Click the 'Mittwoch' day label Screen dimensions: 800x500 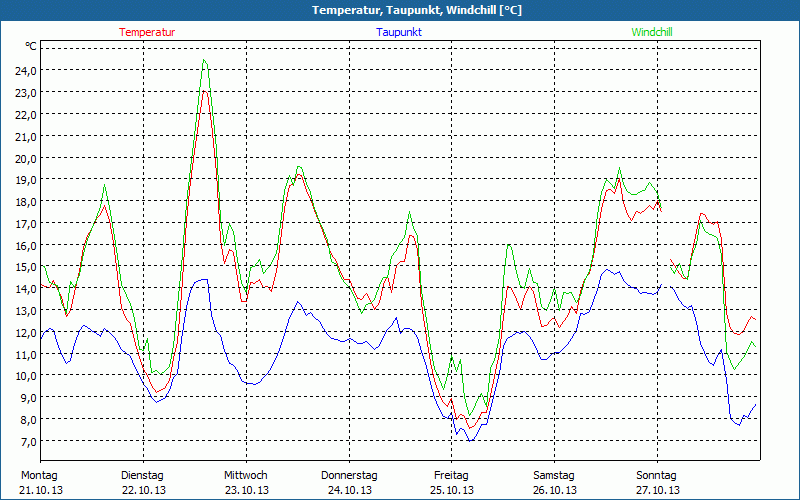click(x=245, y=476)
